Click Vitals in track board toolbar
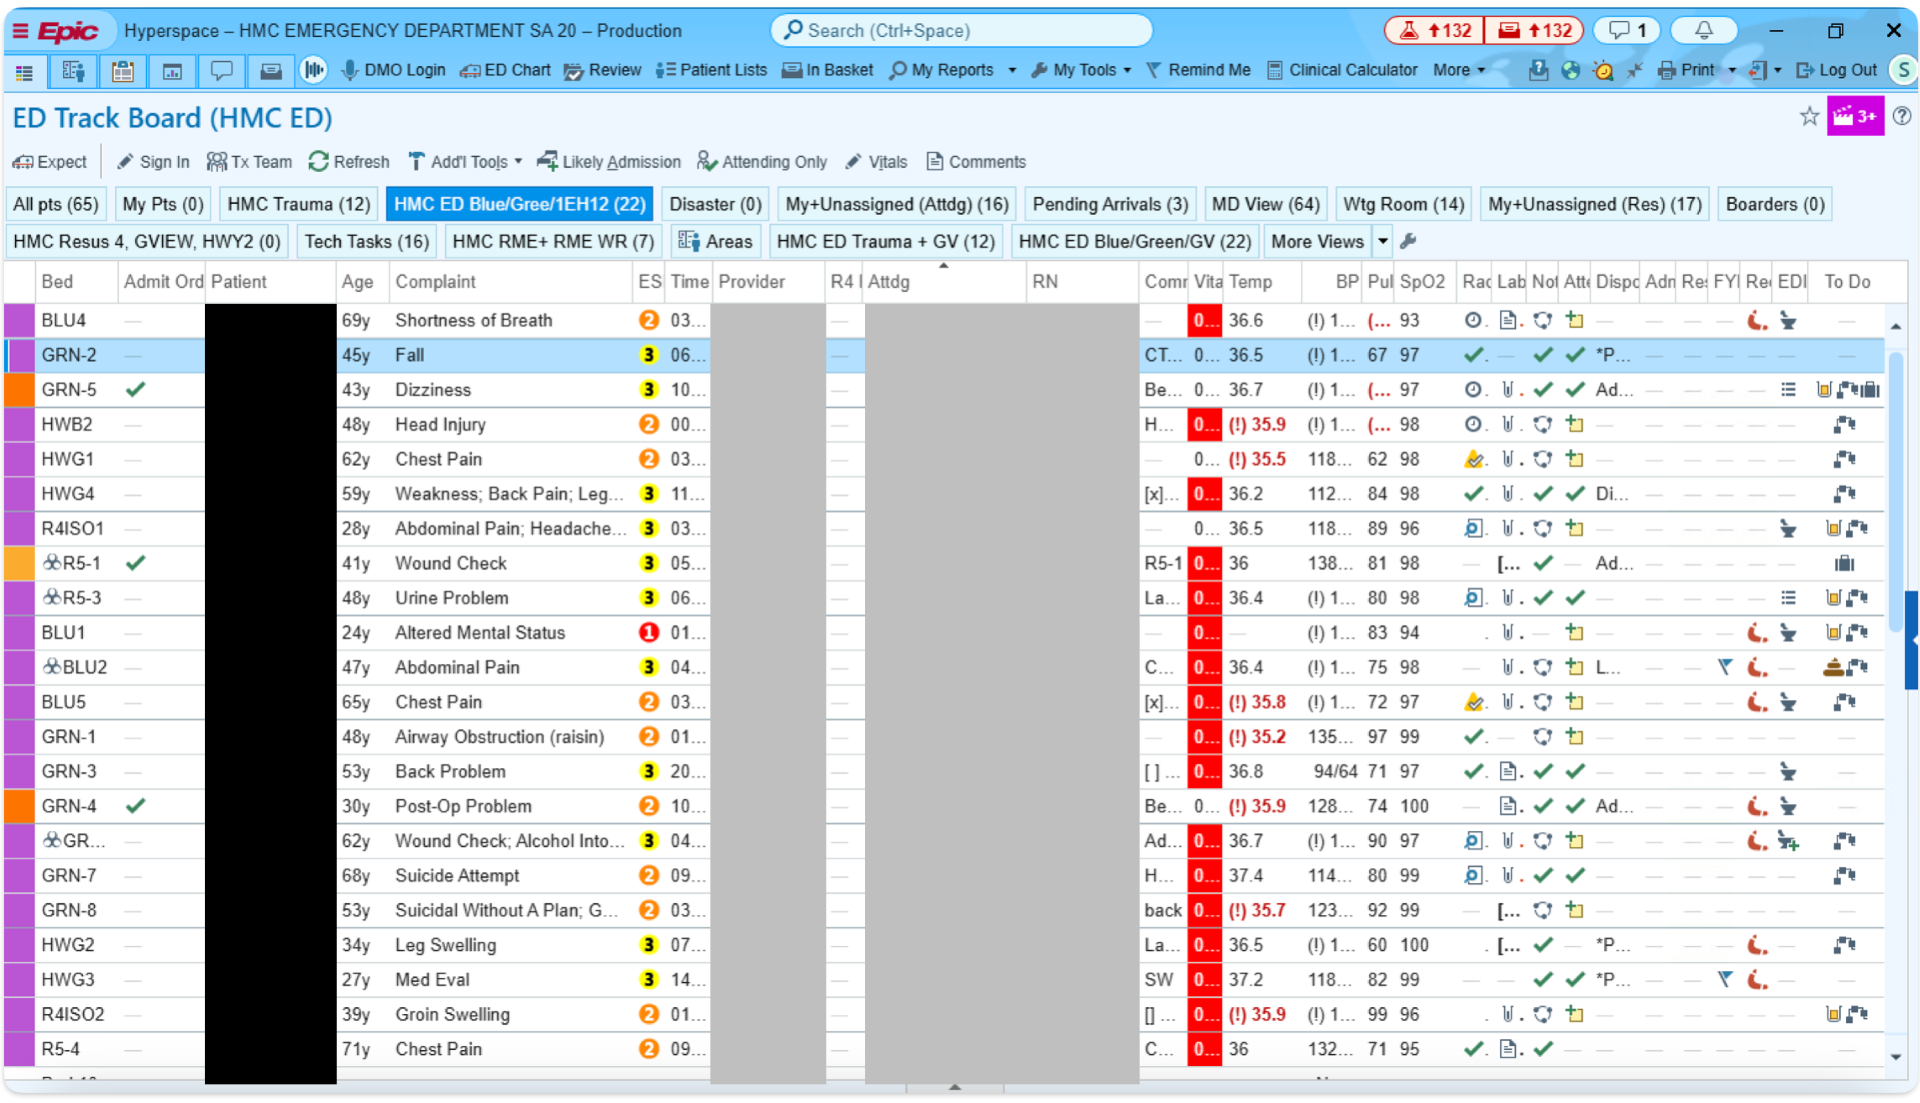This screenshot has width=1920, height=1103. 876,162
